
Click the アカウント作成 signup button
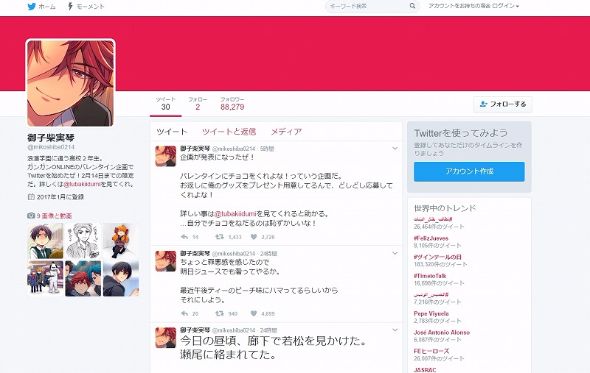click(469, 172)
